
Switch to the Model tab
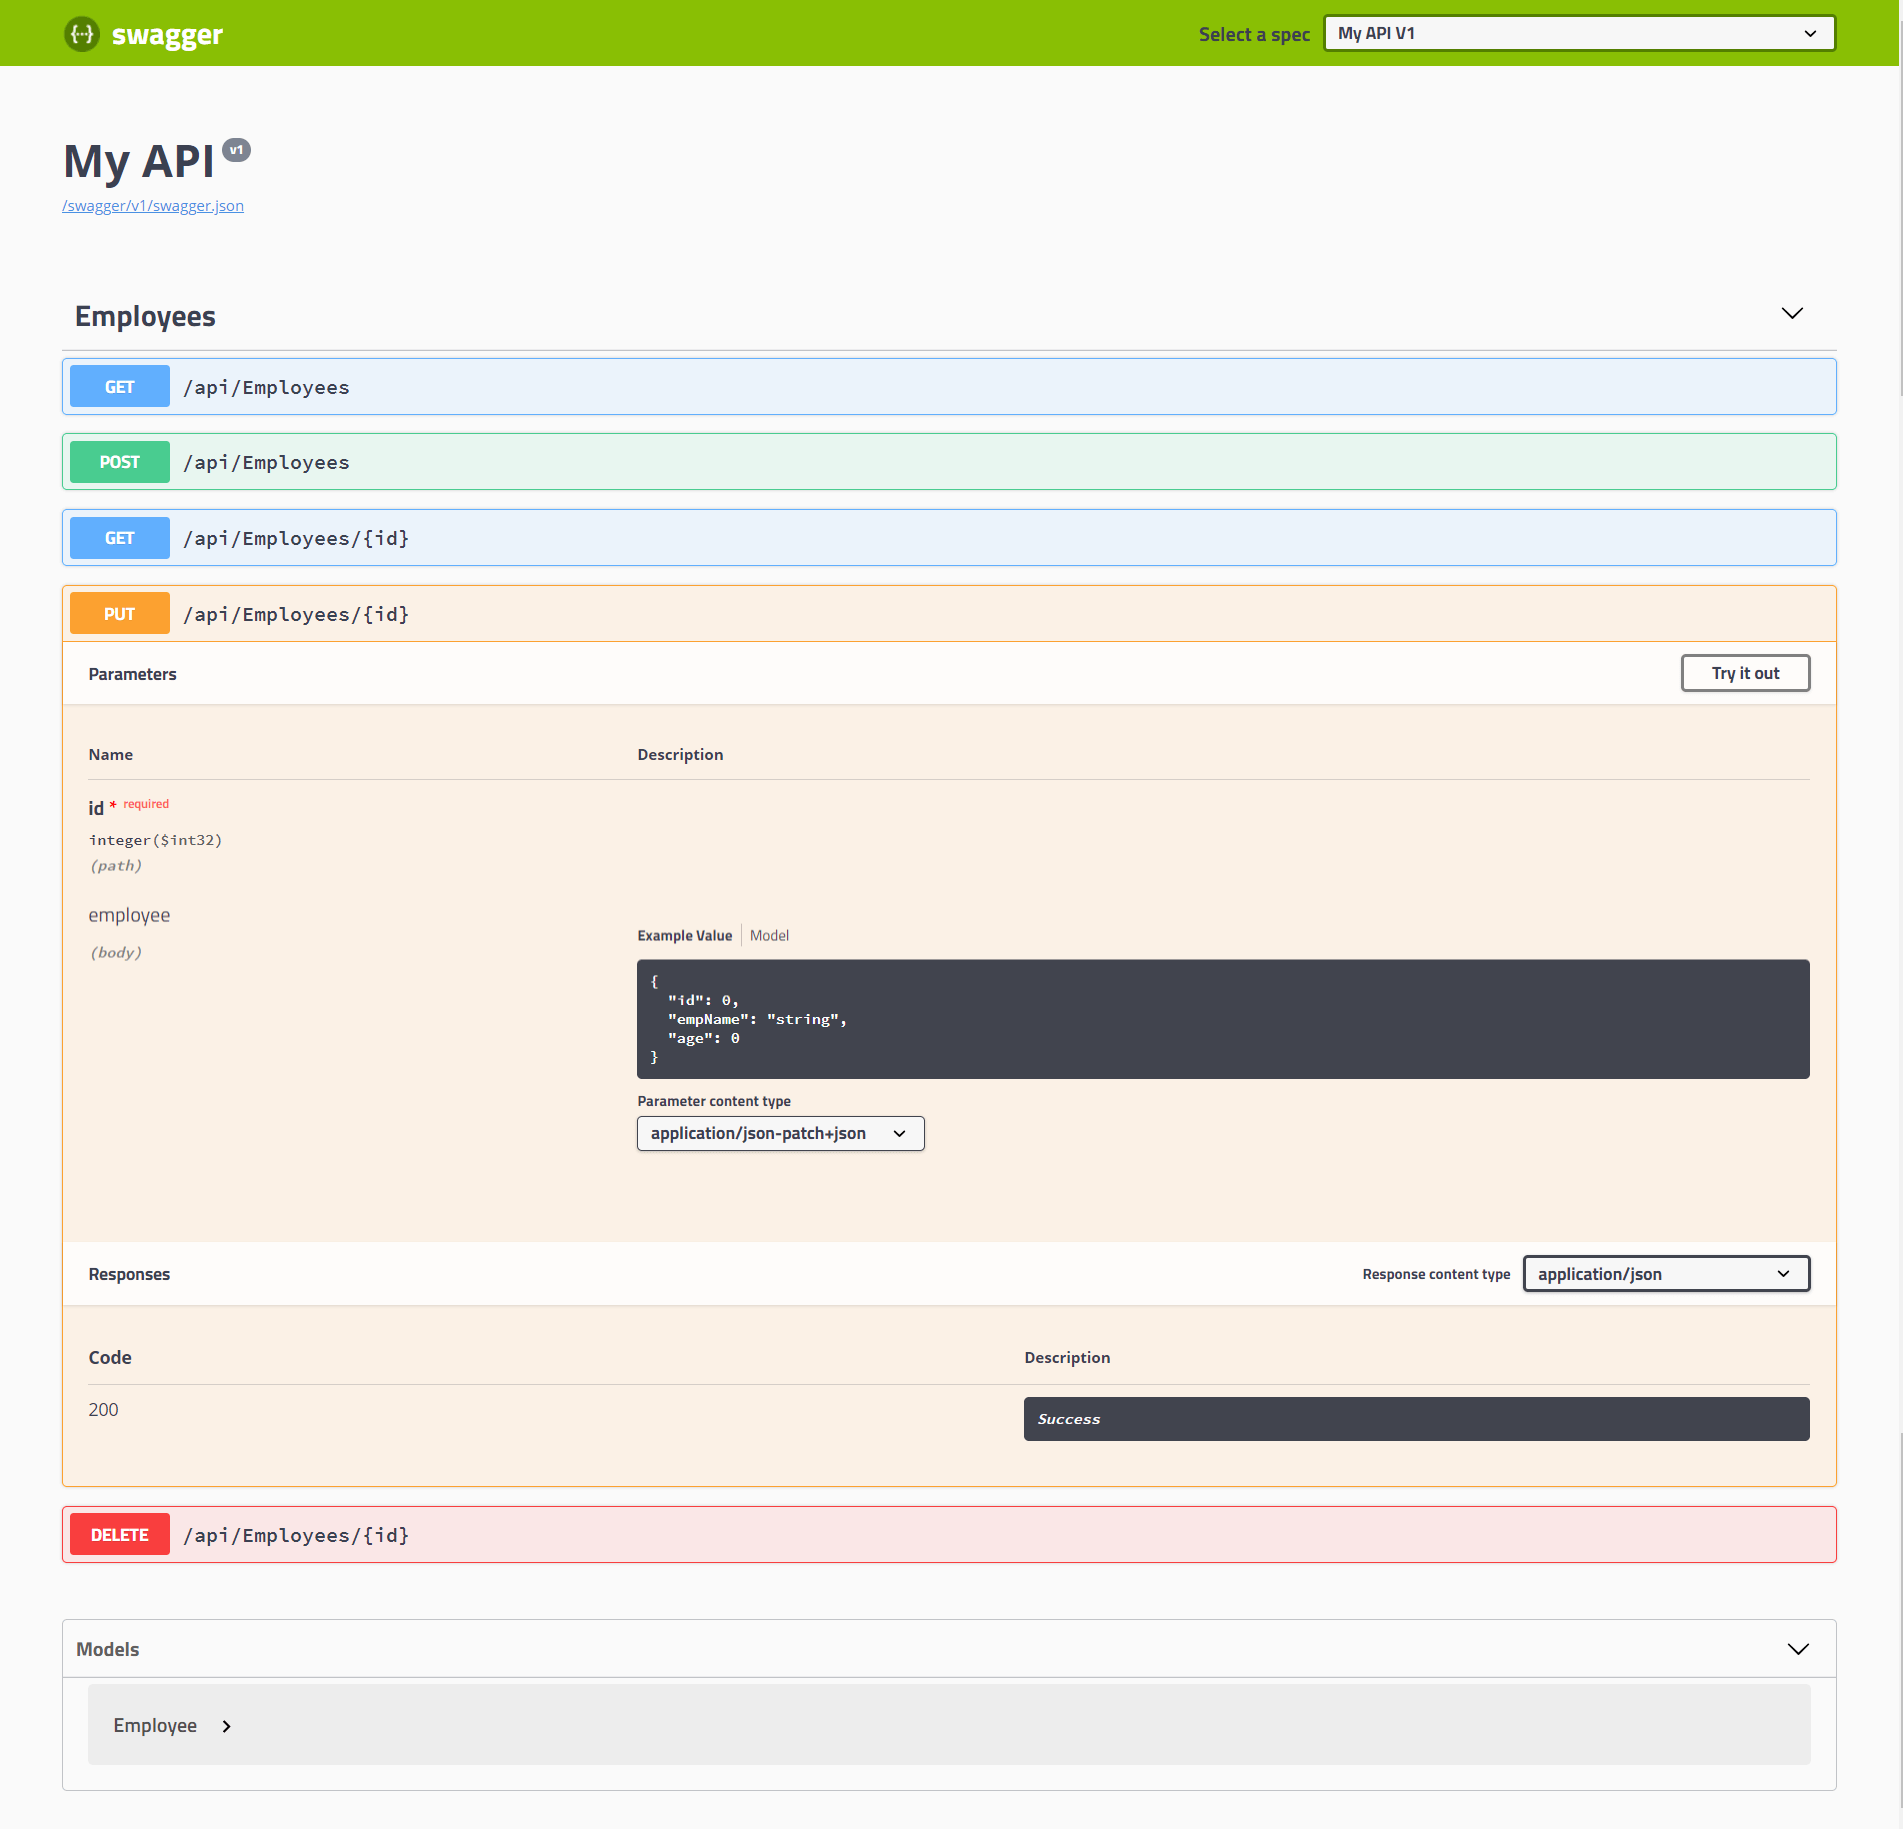click(769, 936)
